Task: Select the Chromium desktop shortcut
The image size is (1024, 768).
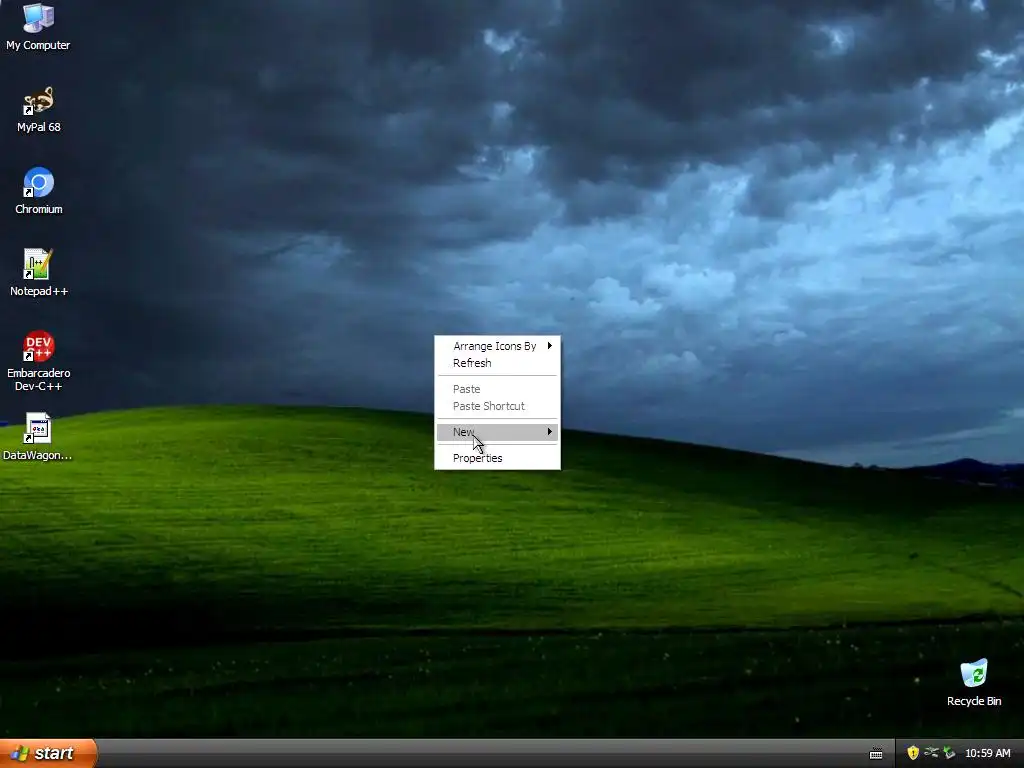Action: 38,191
